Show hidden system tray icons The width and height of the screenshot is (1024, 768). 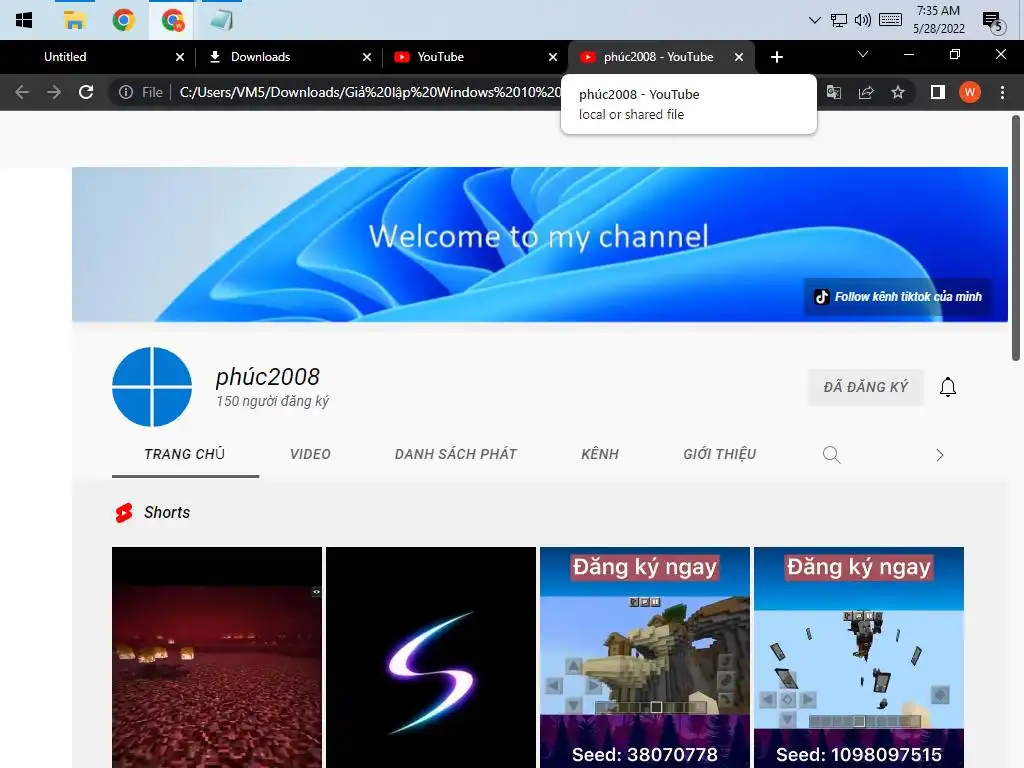pos(814,20)
